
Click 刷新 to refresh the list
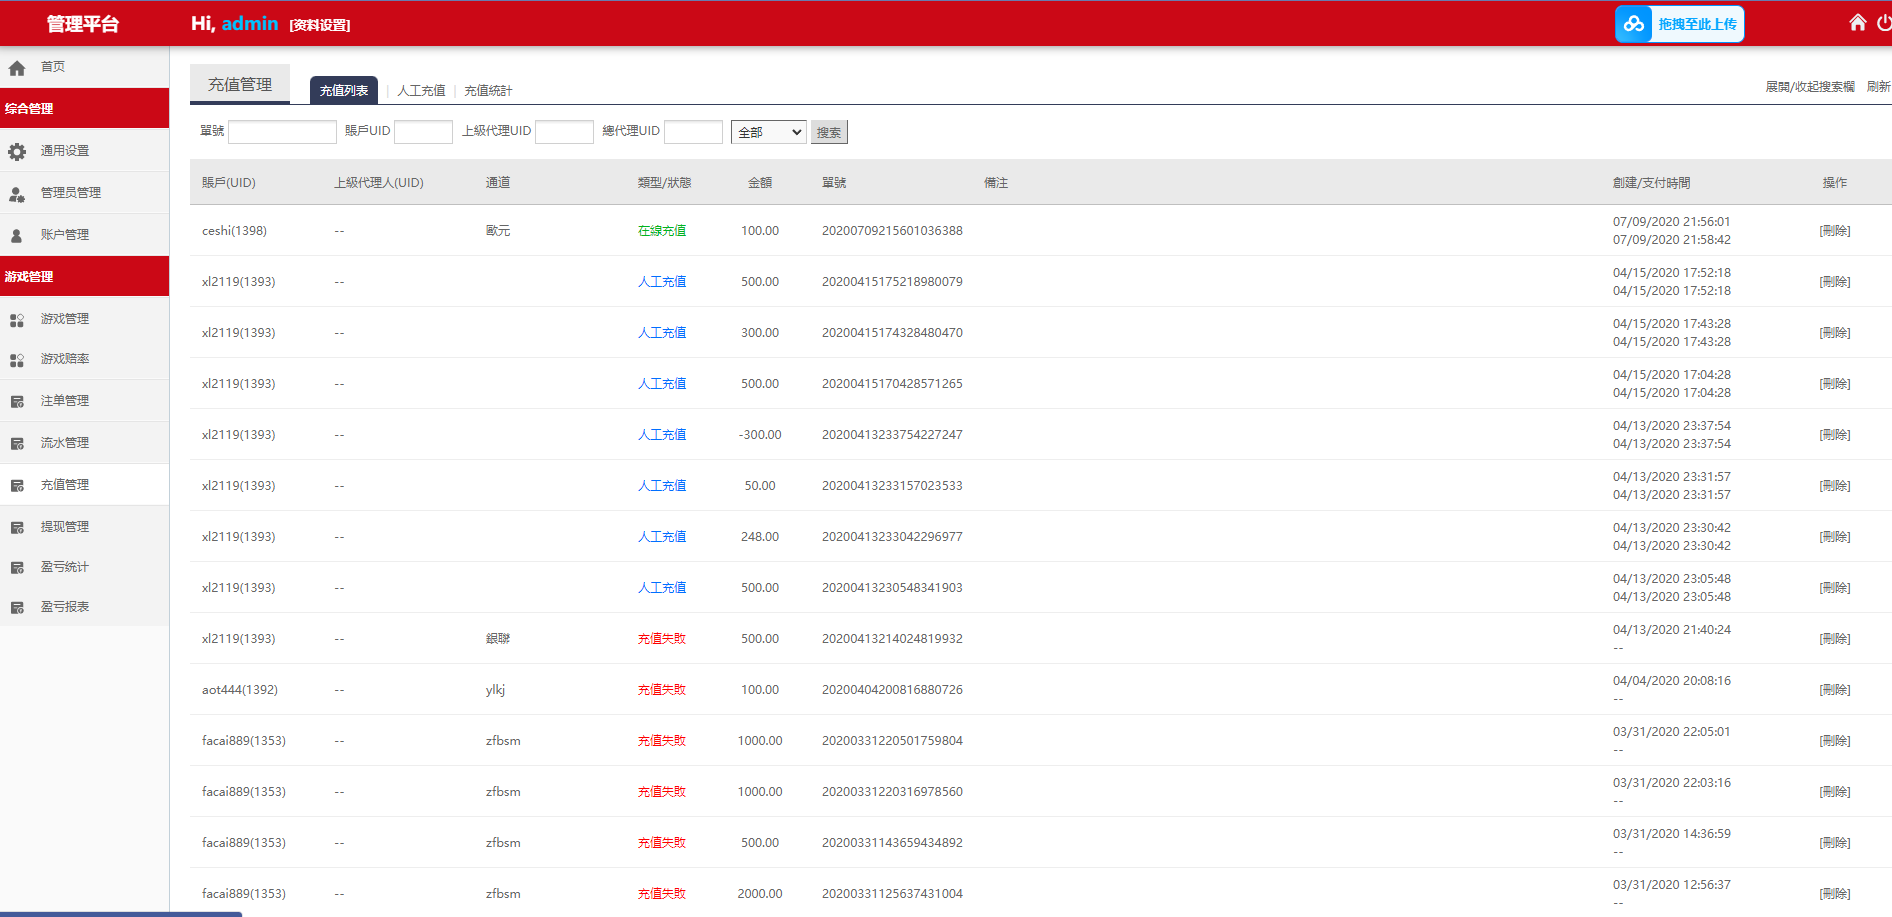pos(1878,87)
